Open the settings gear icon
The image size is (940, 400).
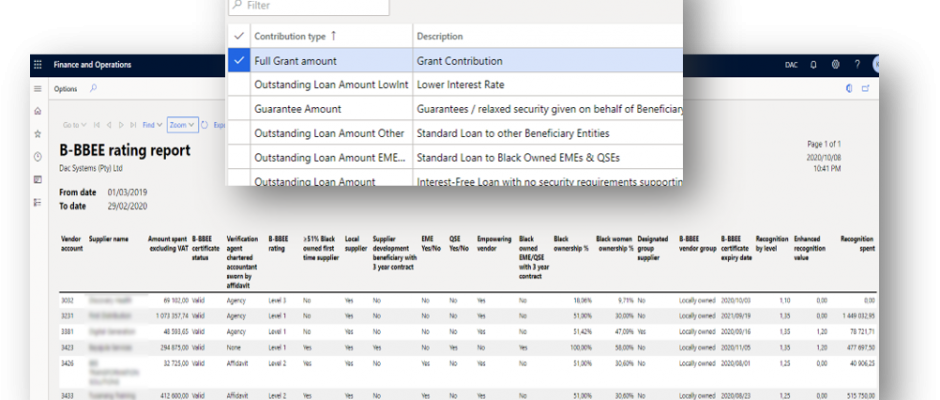click(x=836, y=64)
